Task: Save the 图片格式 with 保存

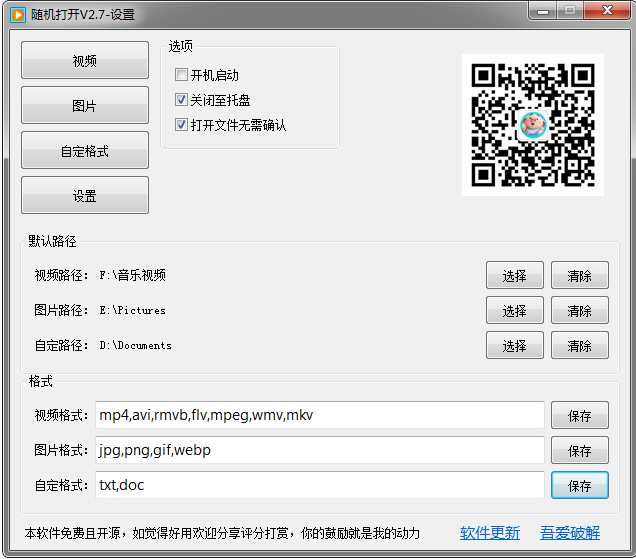Action: tap(580, 450)
